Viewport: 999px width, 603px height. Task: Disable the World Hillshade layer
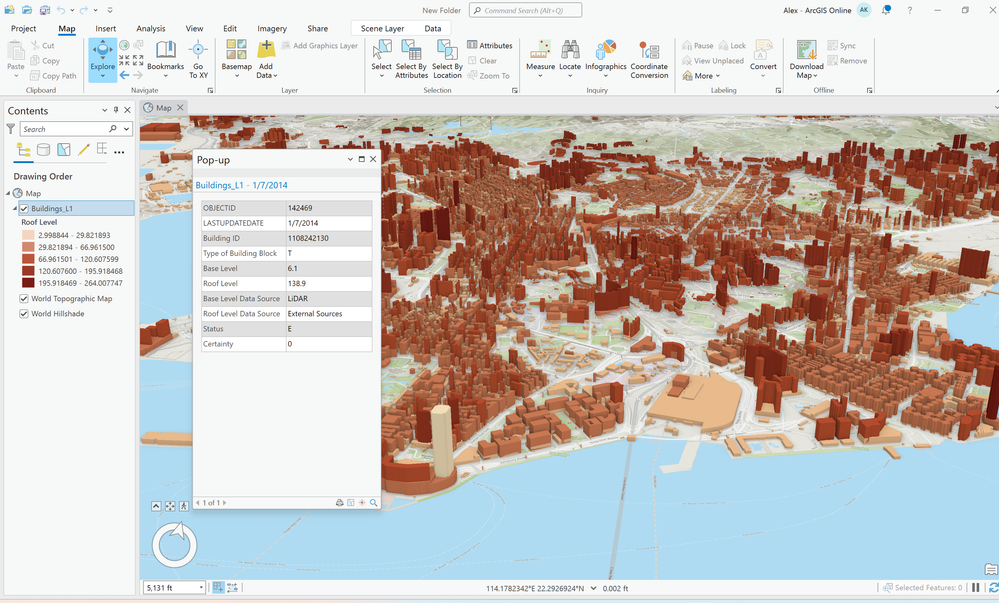(24, 314)
